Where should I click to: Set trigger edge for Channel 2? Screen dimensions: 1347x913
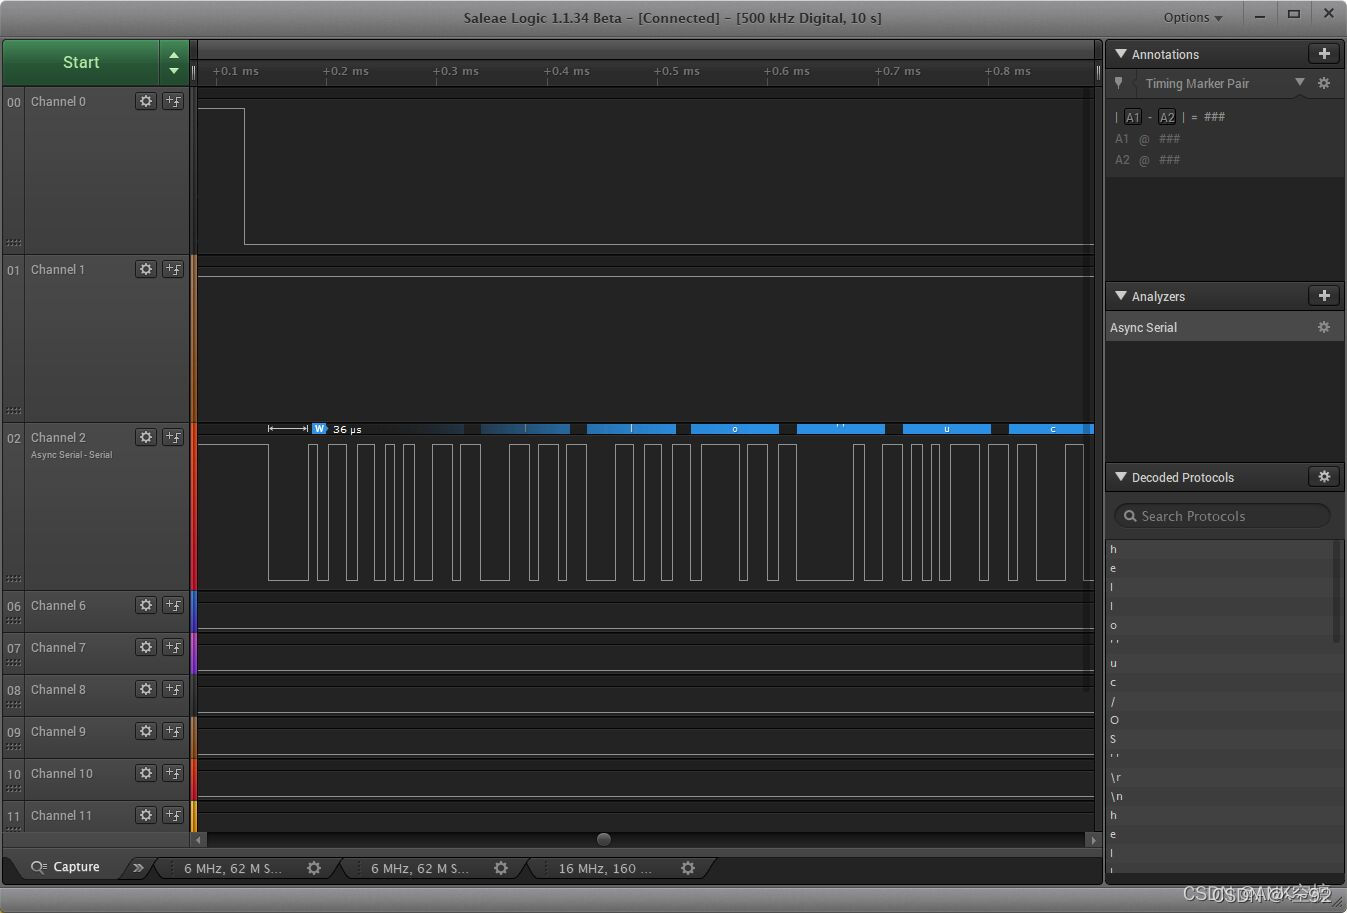pos(173,437)
